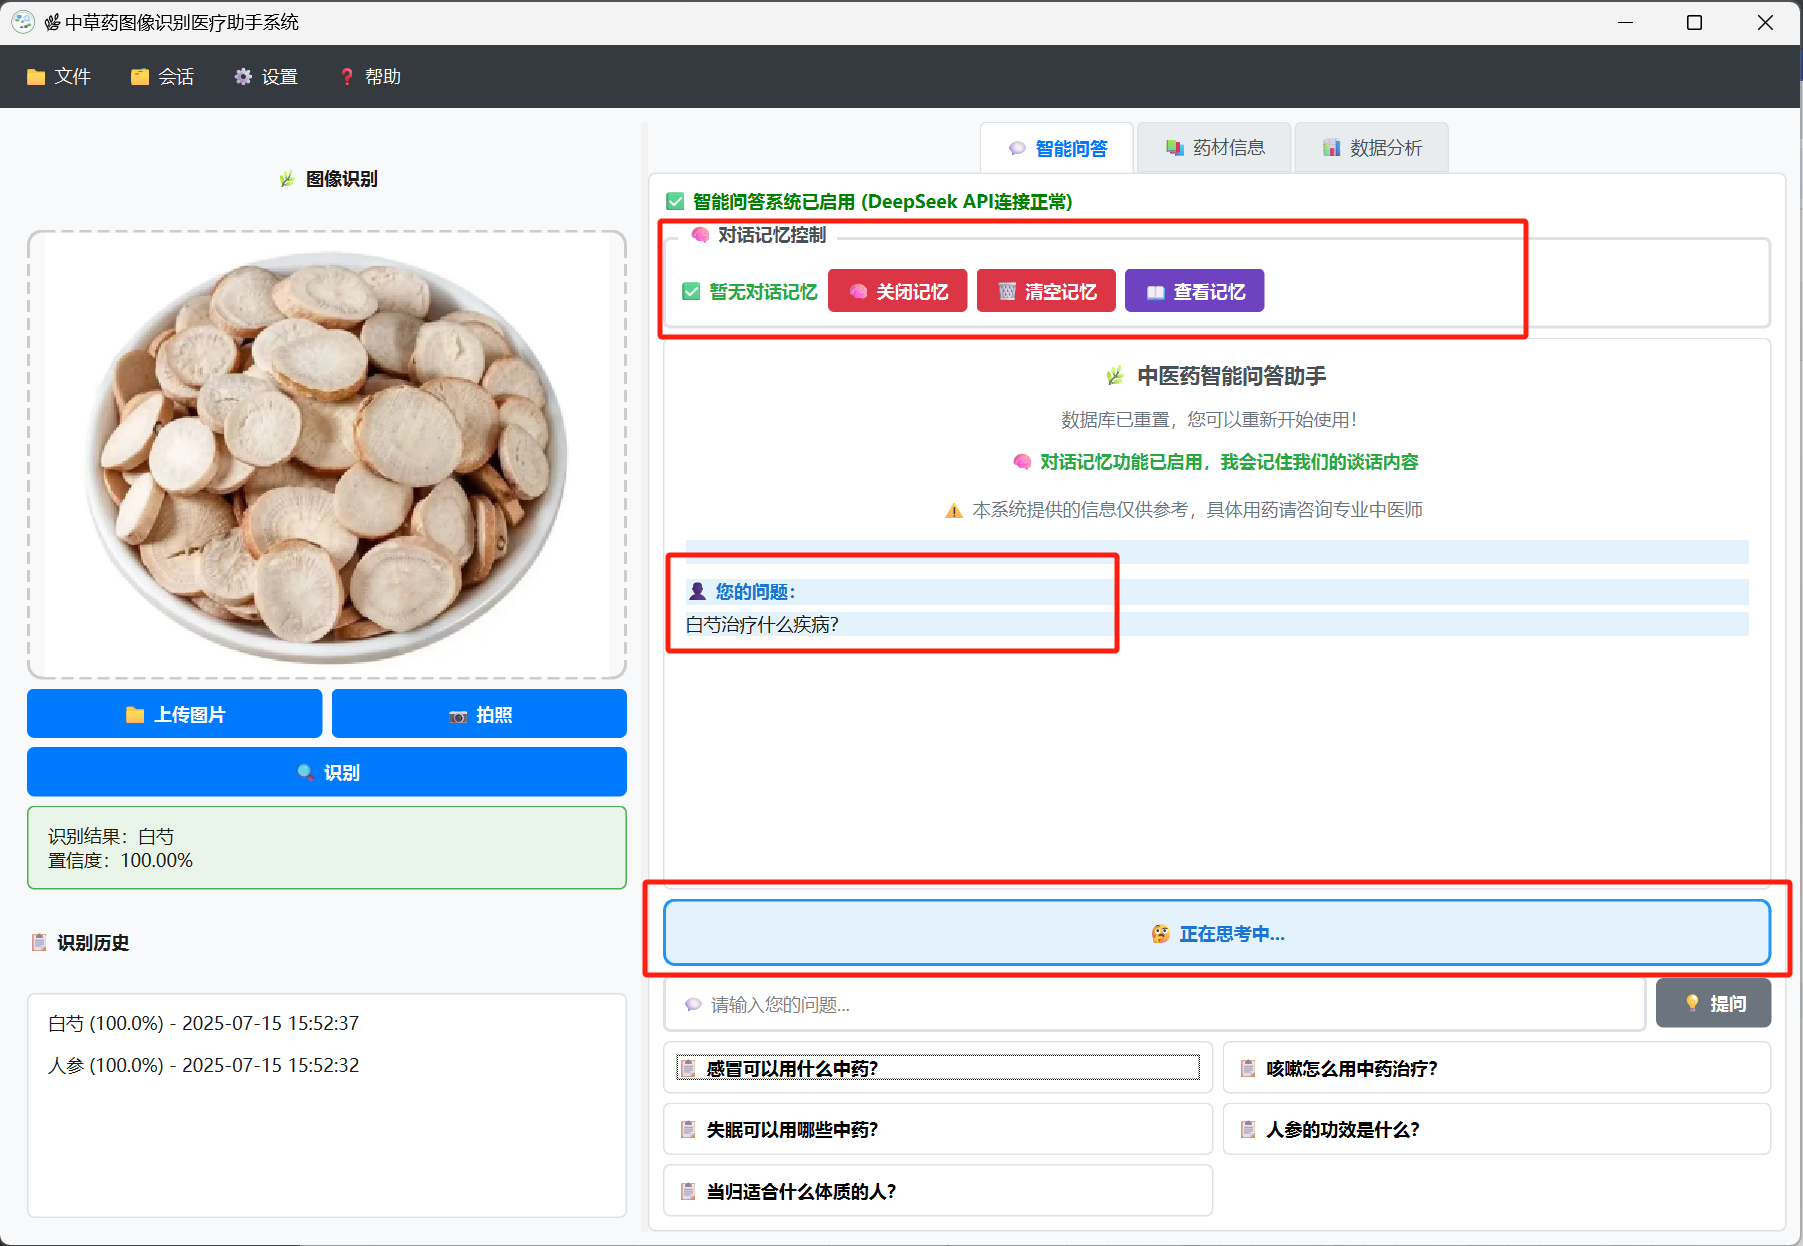This screenshot has width=1803, height=1246.
Task: Click the clipboard icon beside 咳嗽怎么用中药治疗?
Action: coord(1248,1068)
